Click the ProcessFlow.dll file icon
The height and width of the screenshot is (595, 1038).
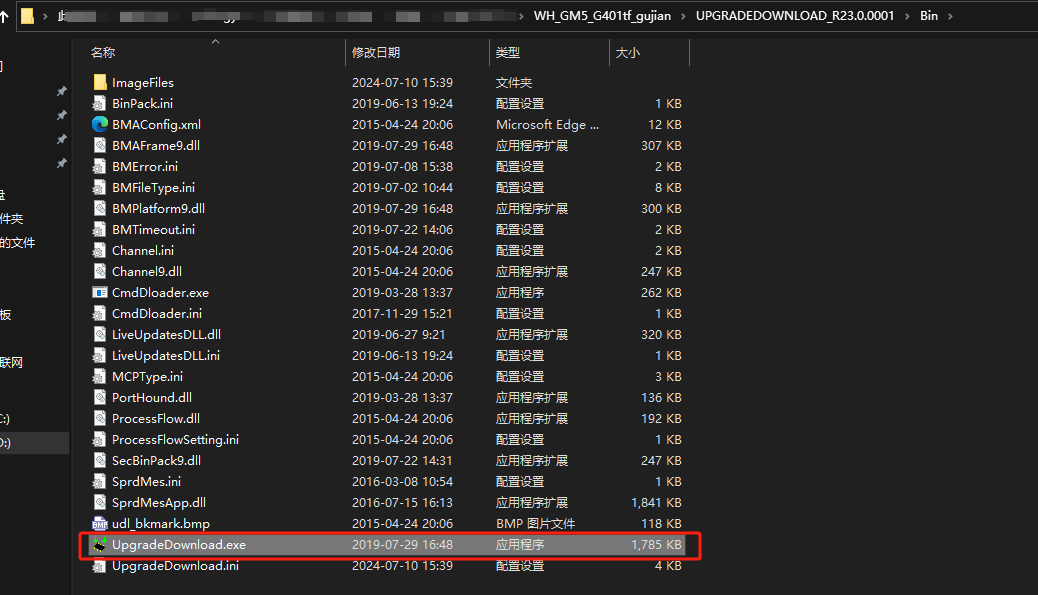pyautogui.click(x=100, y=418)
